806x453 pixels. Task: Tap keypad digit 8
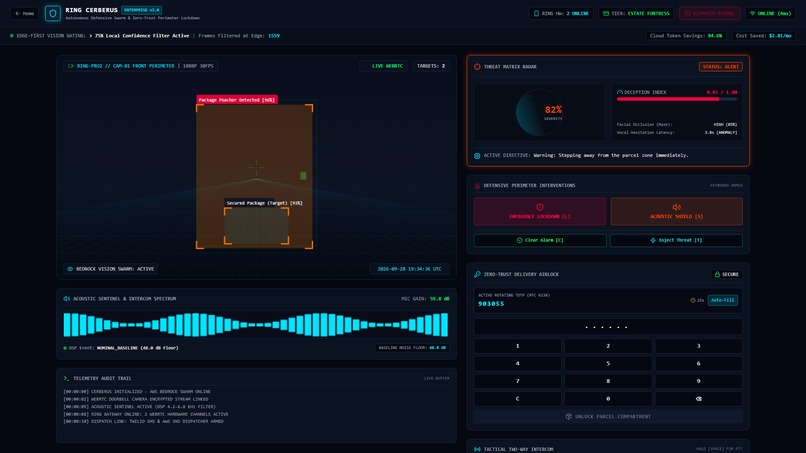[608, 381]
